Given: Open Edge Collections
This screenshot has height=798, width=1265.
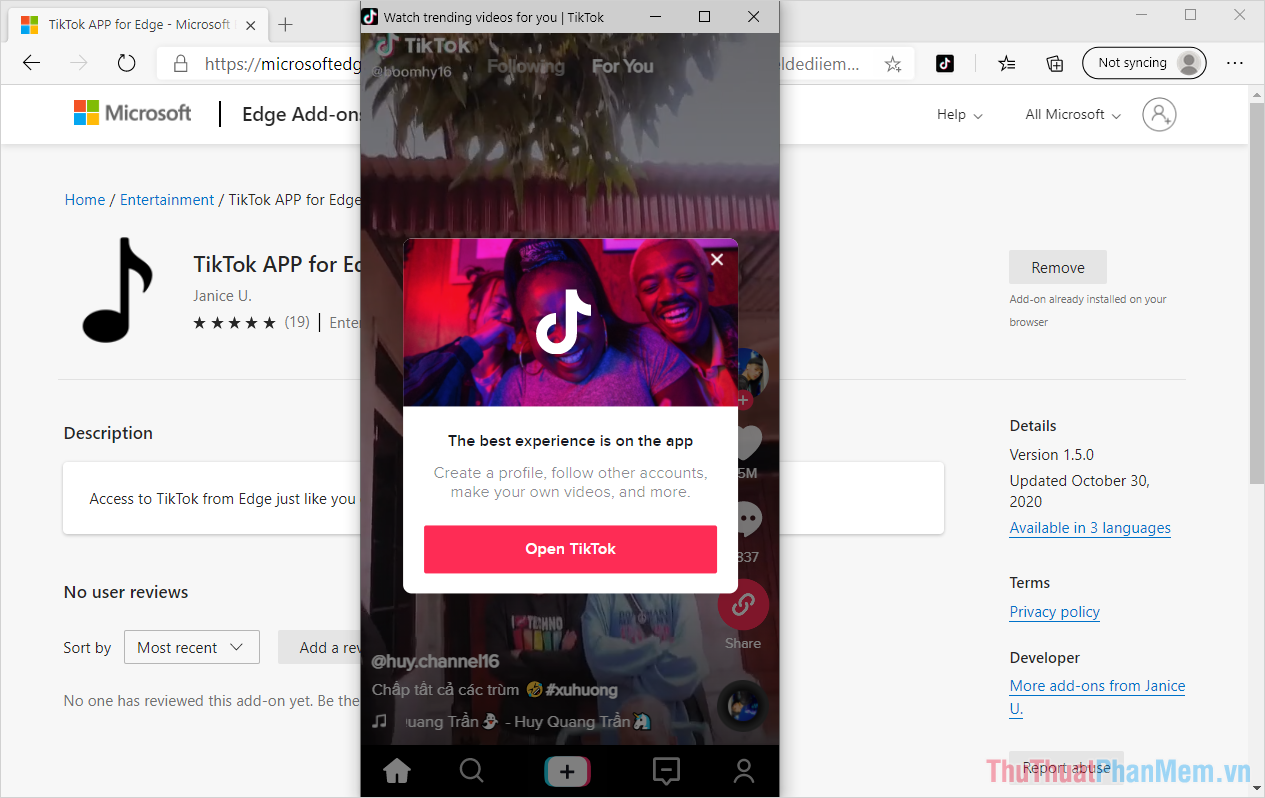Looking at the screenshot, I should pos(1054,63).
